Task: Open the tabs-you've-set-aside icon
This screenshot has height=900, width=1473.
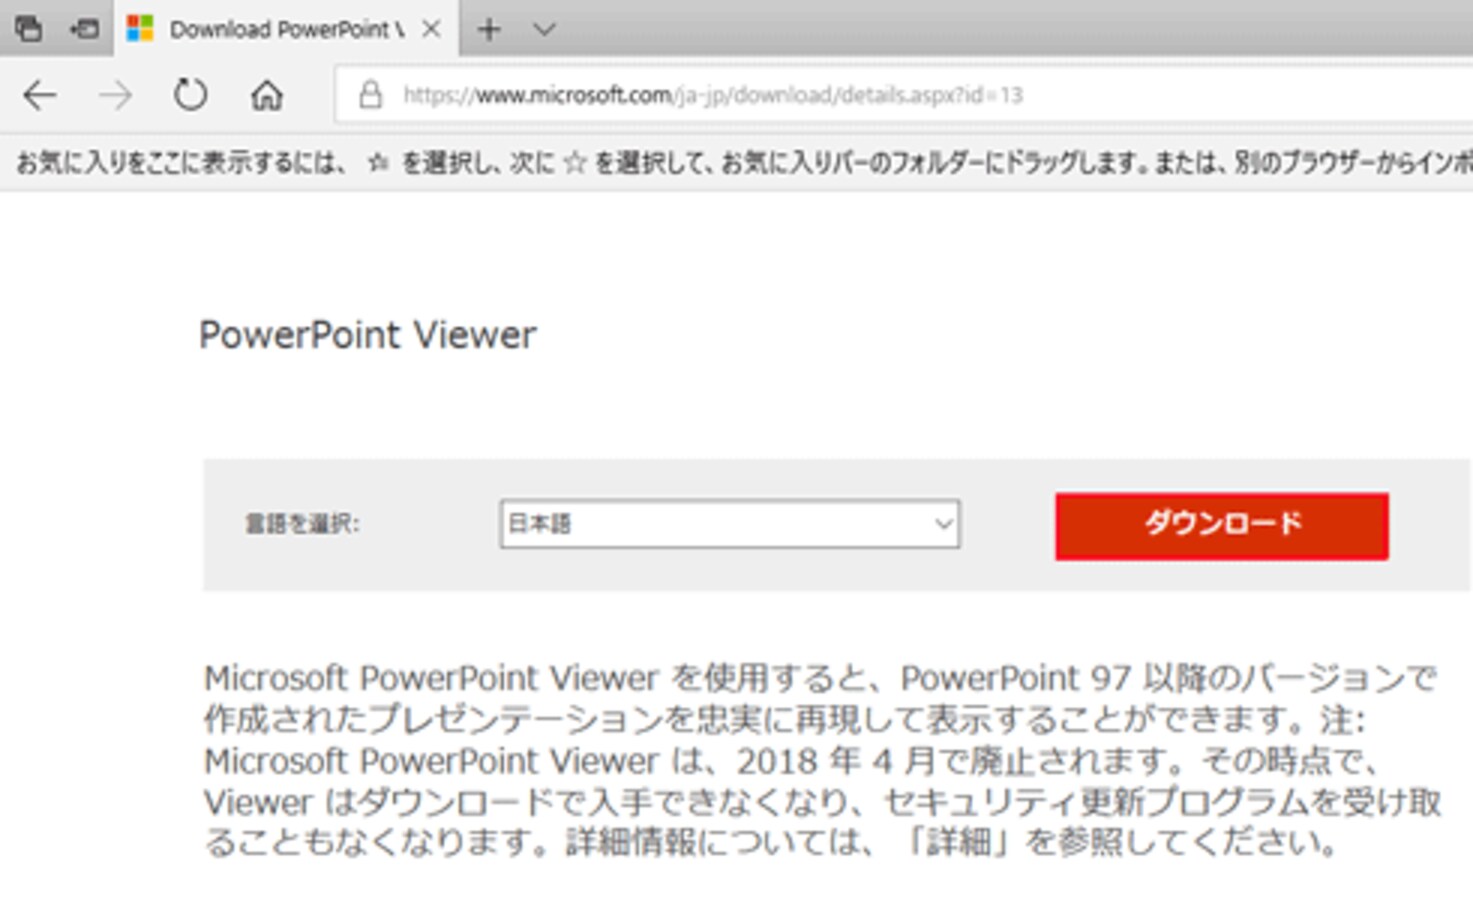Action: point(28,29)
